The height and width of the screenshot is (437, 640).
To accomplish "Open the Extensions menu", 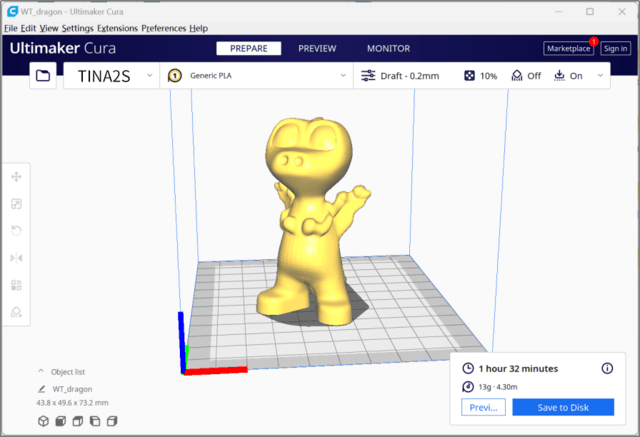I will pos(117,29).
